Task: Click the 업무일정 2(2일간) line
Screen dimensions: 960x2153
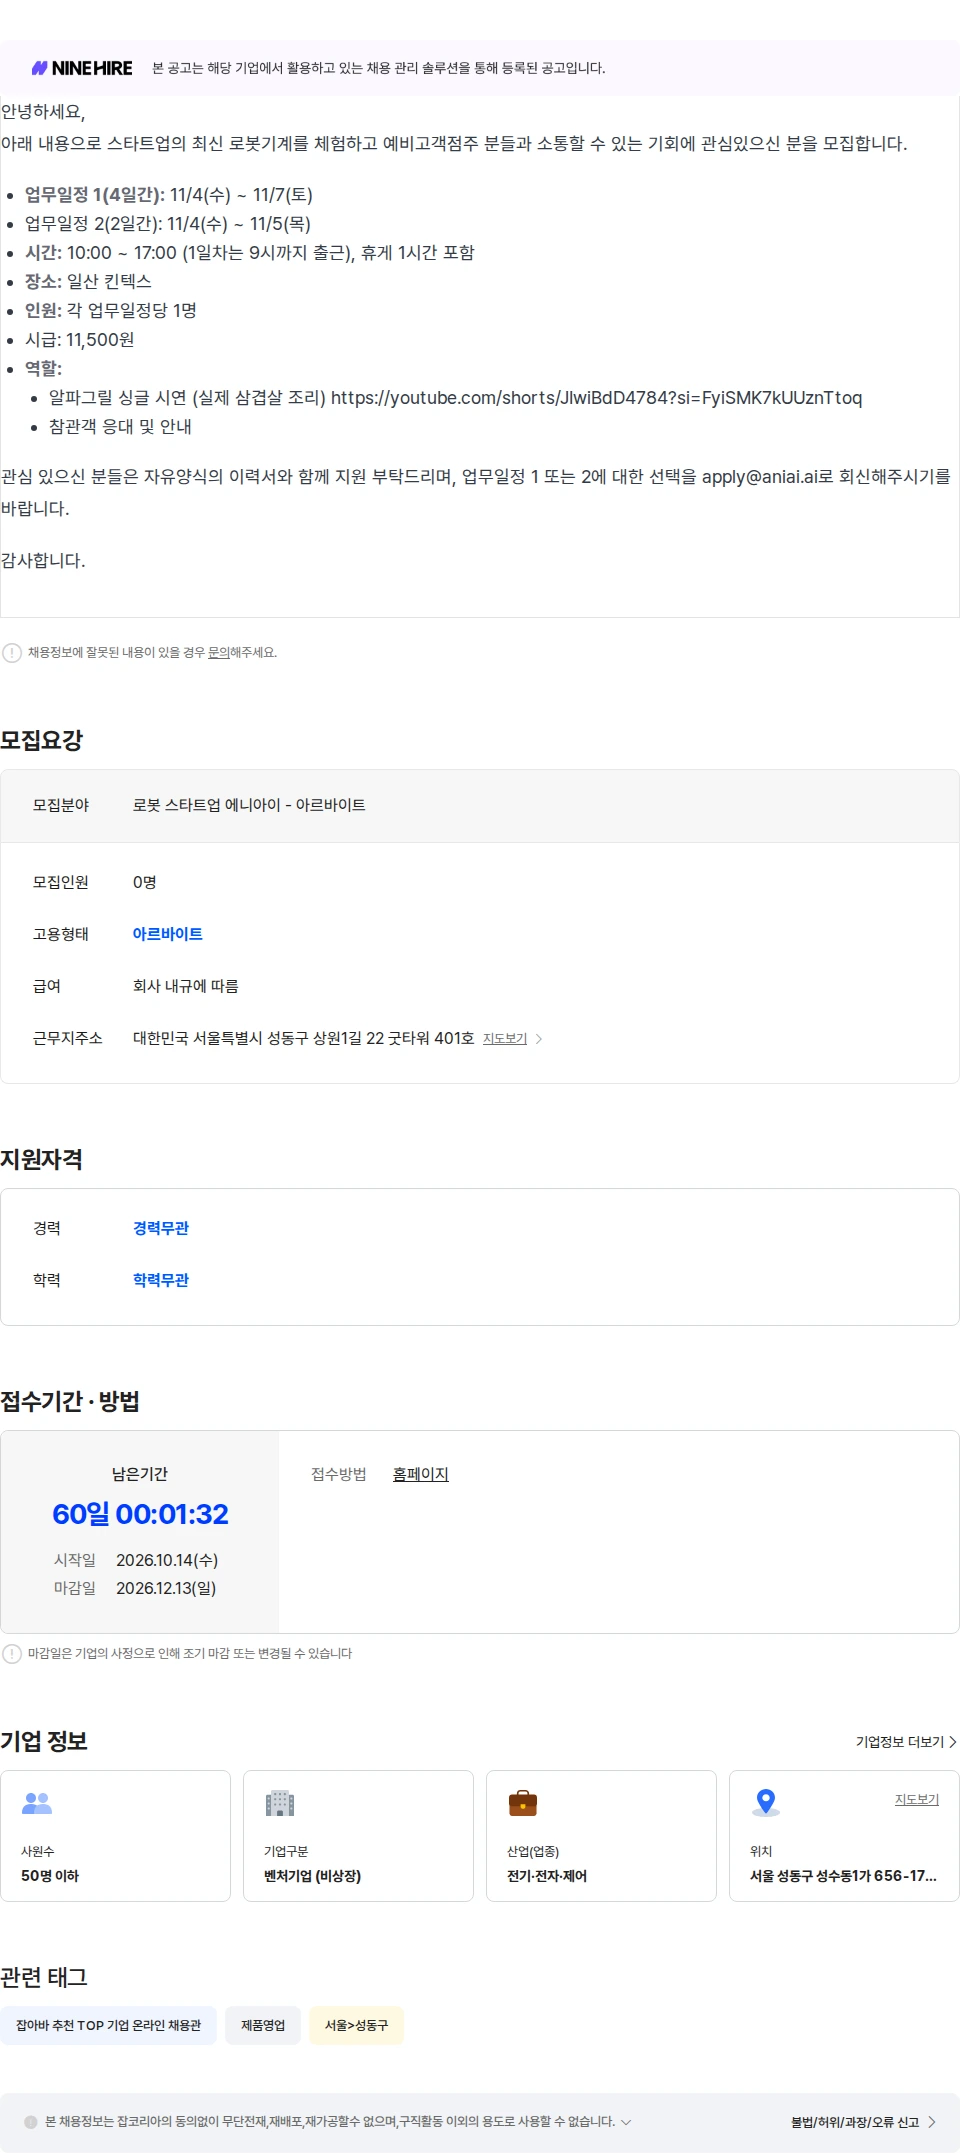Action: coord(168,224)
